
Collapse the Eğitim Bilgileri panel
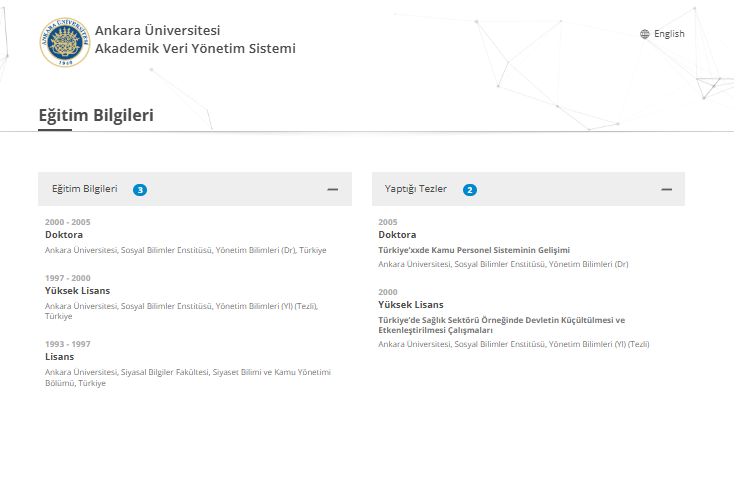(332, 189)
